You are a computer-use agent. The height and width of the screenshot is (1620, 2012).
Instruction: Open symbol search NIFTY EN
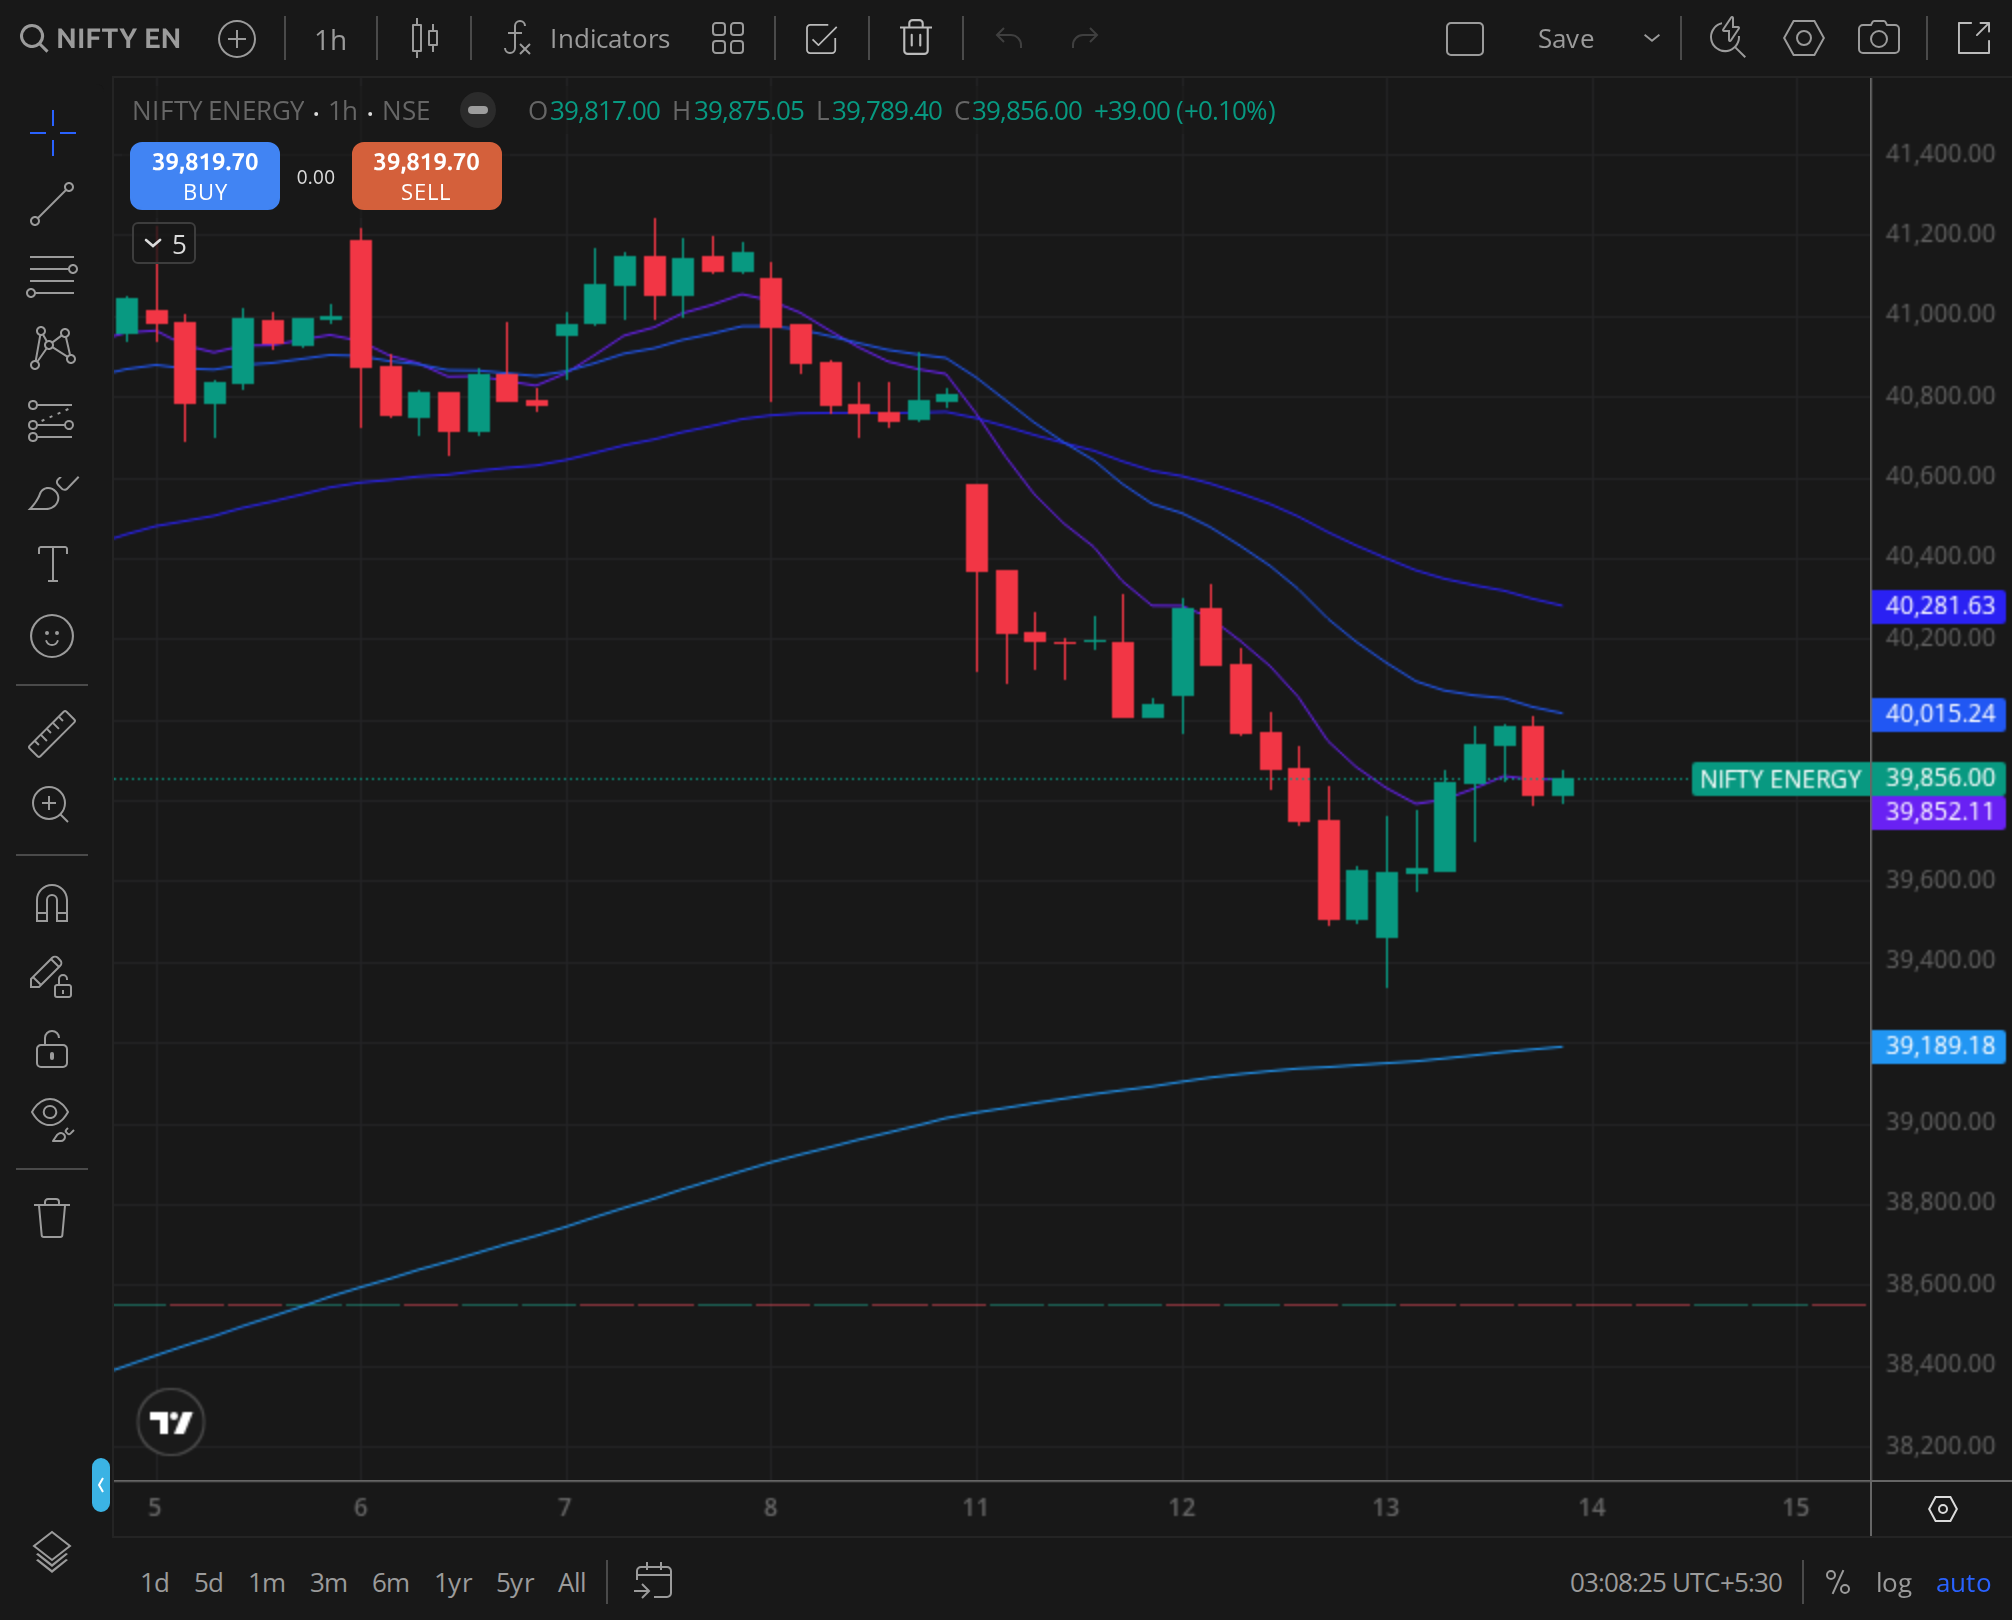(x=100, y=39)
